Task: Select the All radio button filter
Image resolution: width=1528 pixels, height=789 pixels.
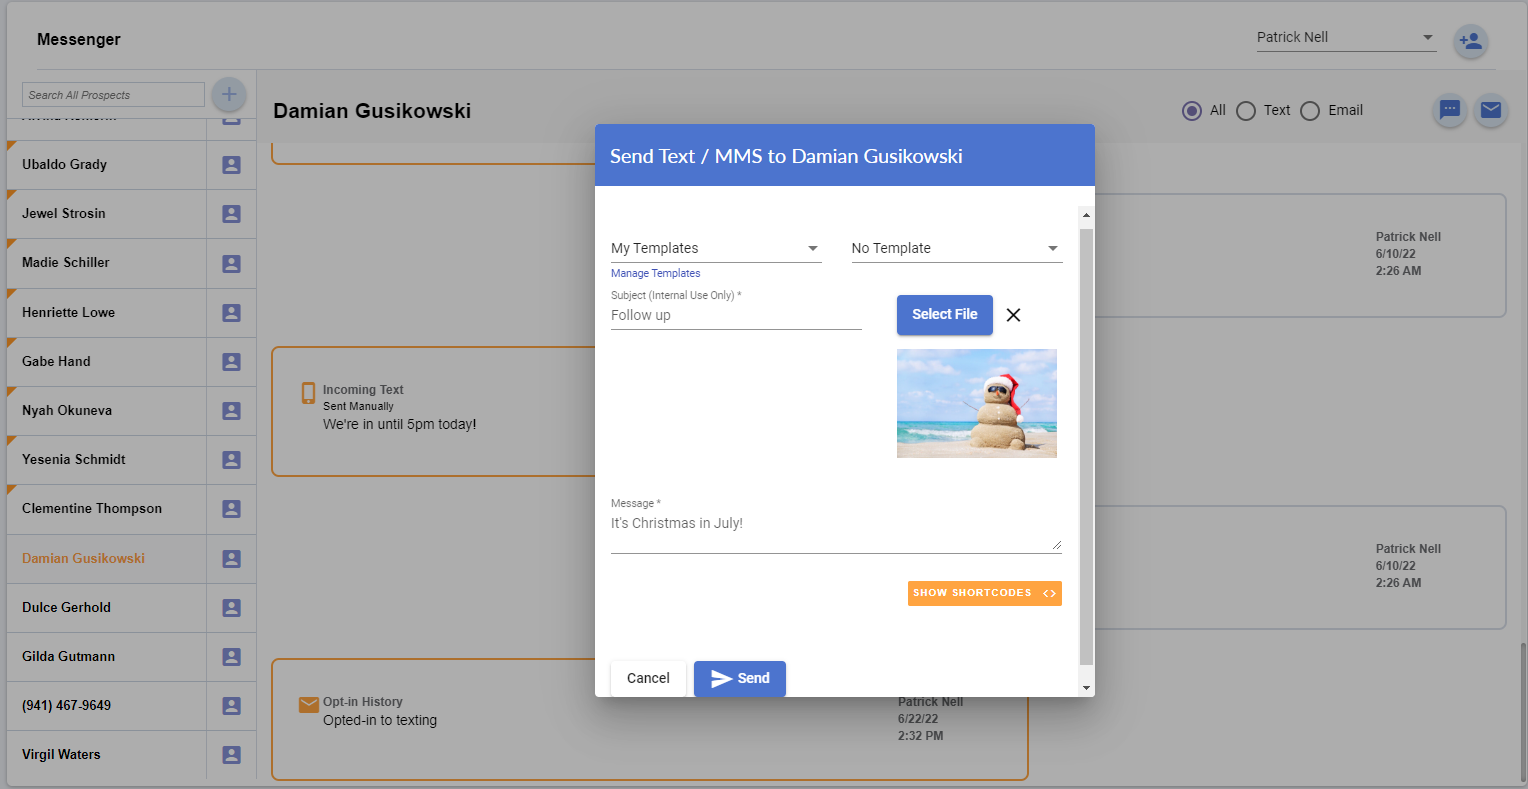Action: [1191, 111]
